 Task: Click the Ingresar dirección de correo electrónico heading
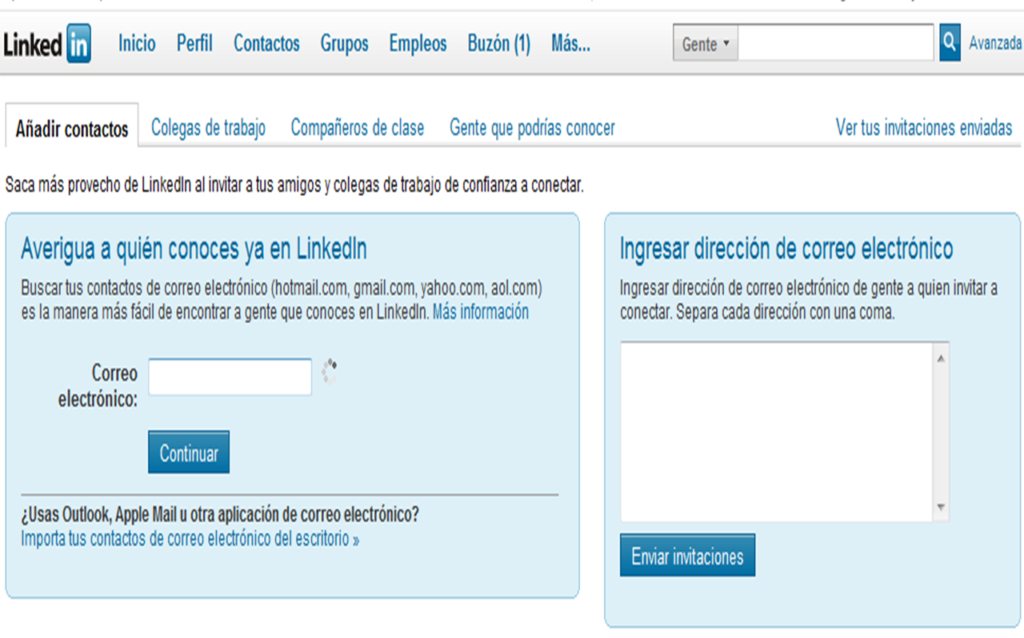[786, 249]
